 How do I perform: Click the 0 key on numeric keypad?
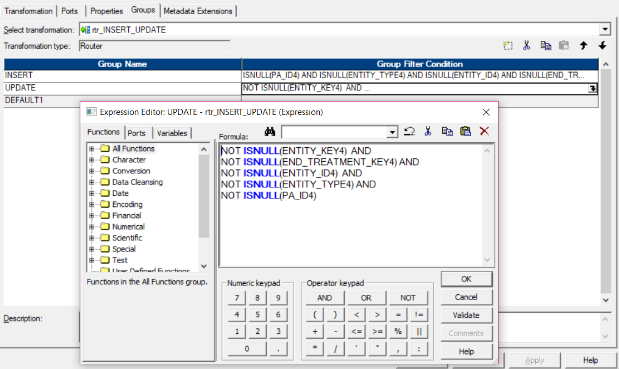click(x=247, y=349)
